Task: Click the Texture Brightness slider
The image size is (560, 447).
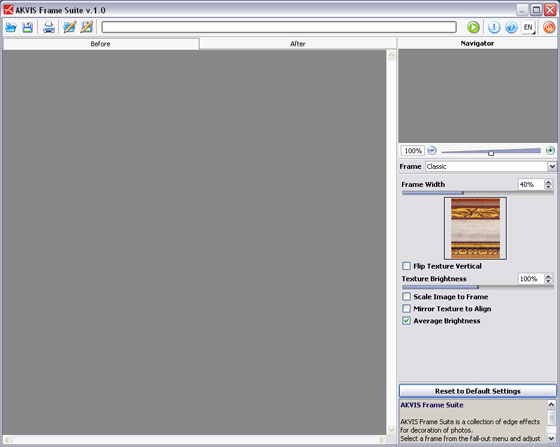Action: [x=478, y=287]
